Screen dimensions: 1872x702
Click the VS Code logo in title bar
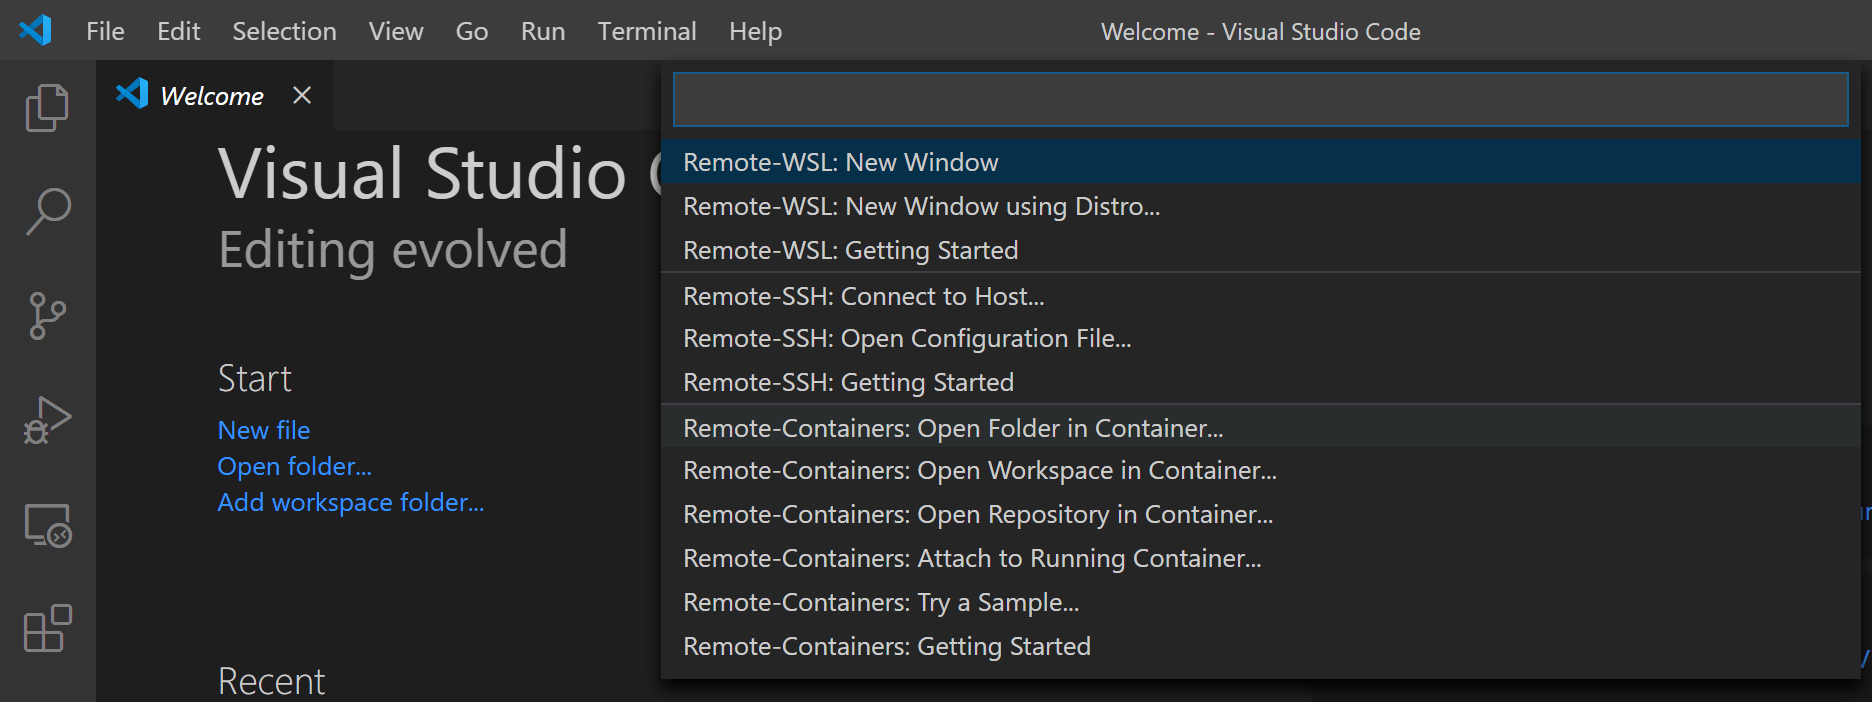point(35,30)
